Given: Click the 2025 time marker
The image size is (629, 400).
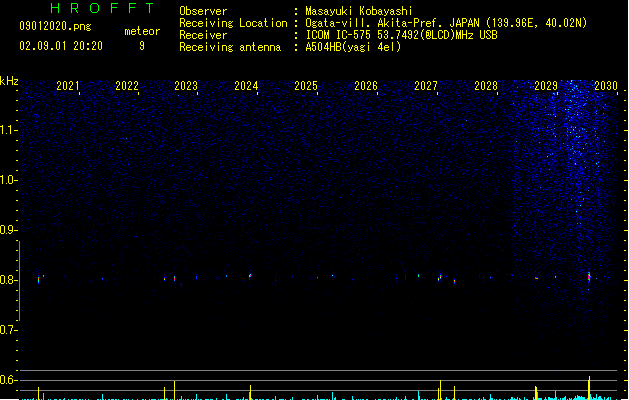Looking at the screenshot, I should (306, 86).
